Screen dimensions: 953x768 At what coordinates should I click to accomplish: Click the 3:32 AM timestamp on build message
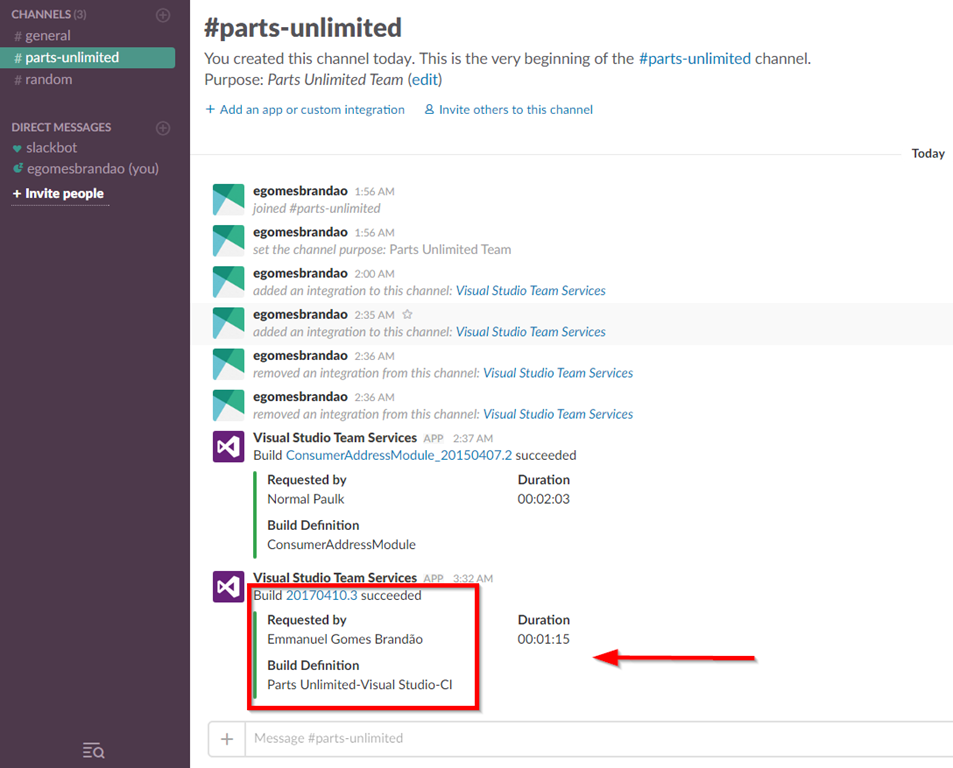473,578
